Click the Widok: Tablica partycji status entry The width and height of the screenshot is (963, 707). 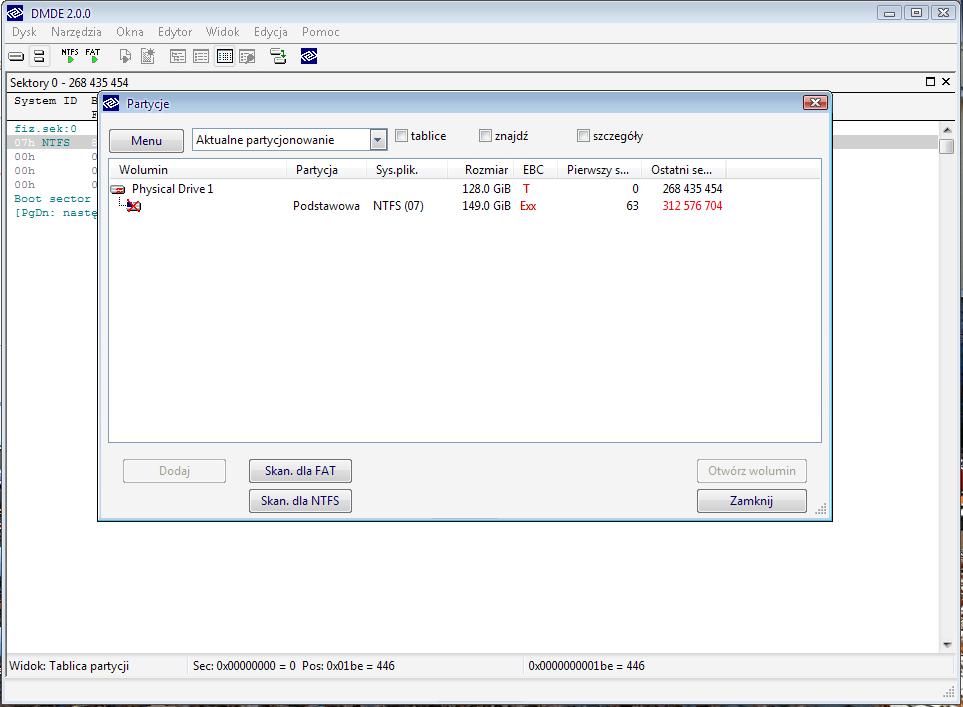69,666
